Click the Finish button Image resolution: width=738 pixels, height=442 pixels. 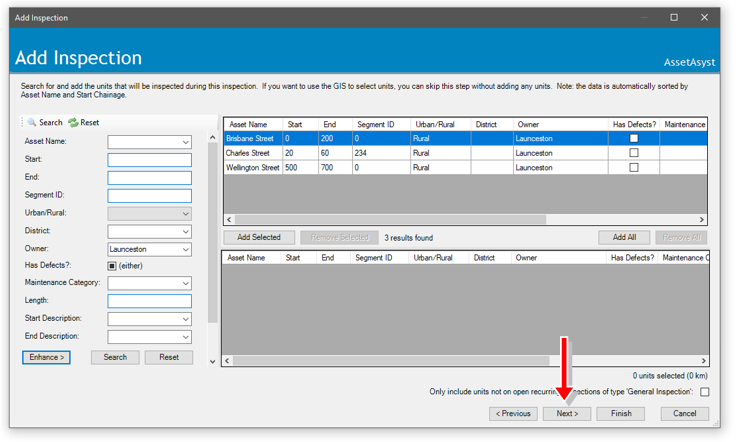[x=621, y=413]
